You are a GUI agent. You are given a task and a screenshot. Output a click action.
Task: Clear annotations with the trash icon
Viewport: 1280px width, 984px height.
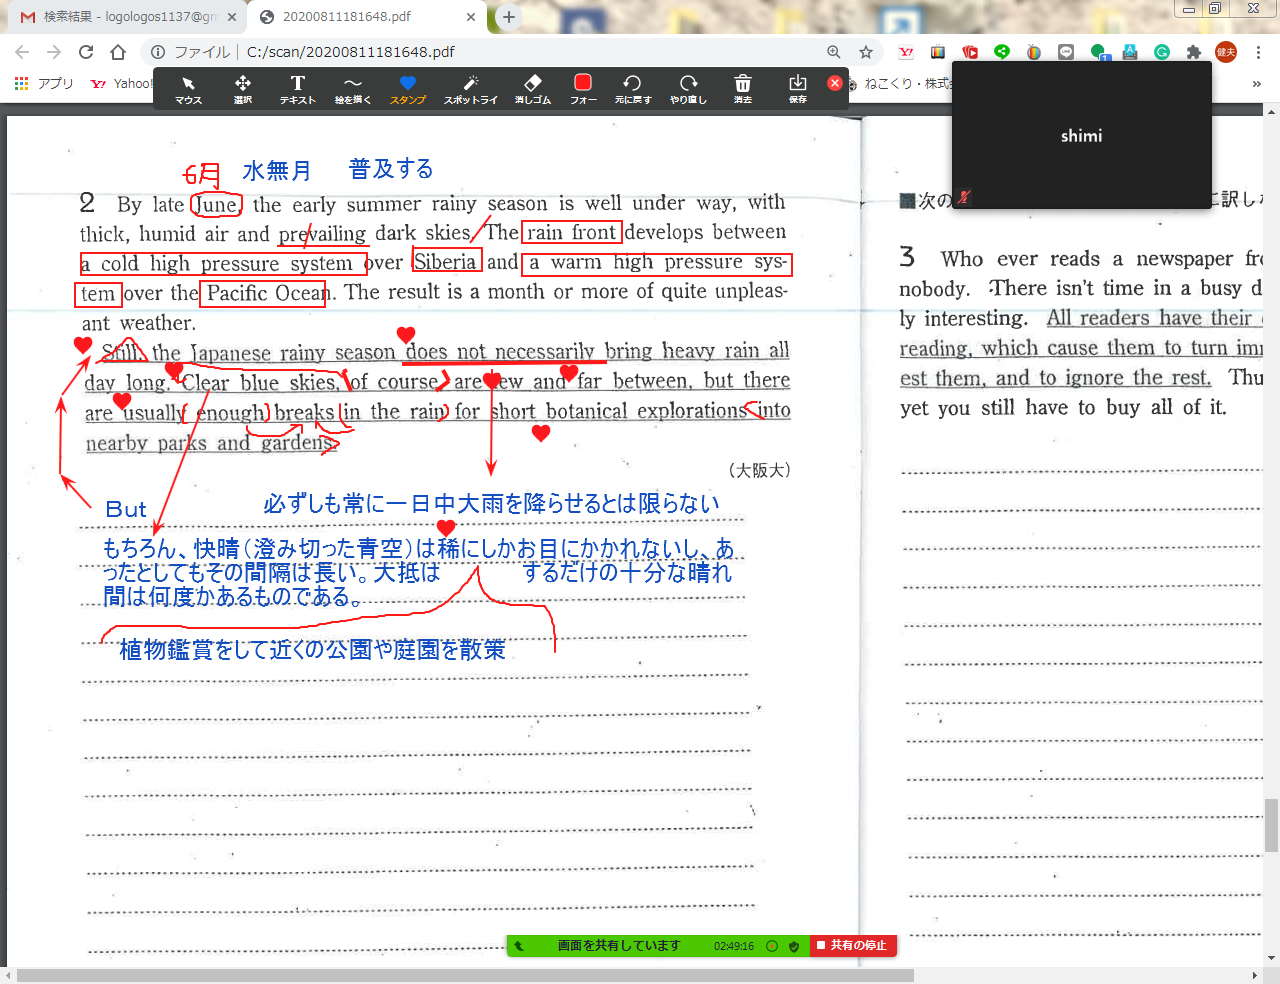click(x=742, y=88)
